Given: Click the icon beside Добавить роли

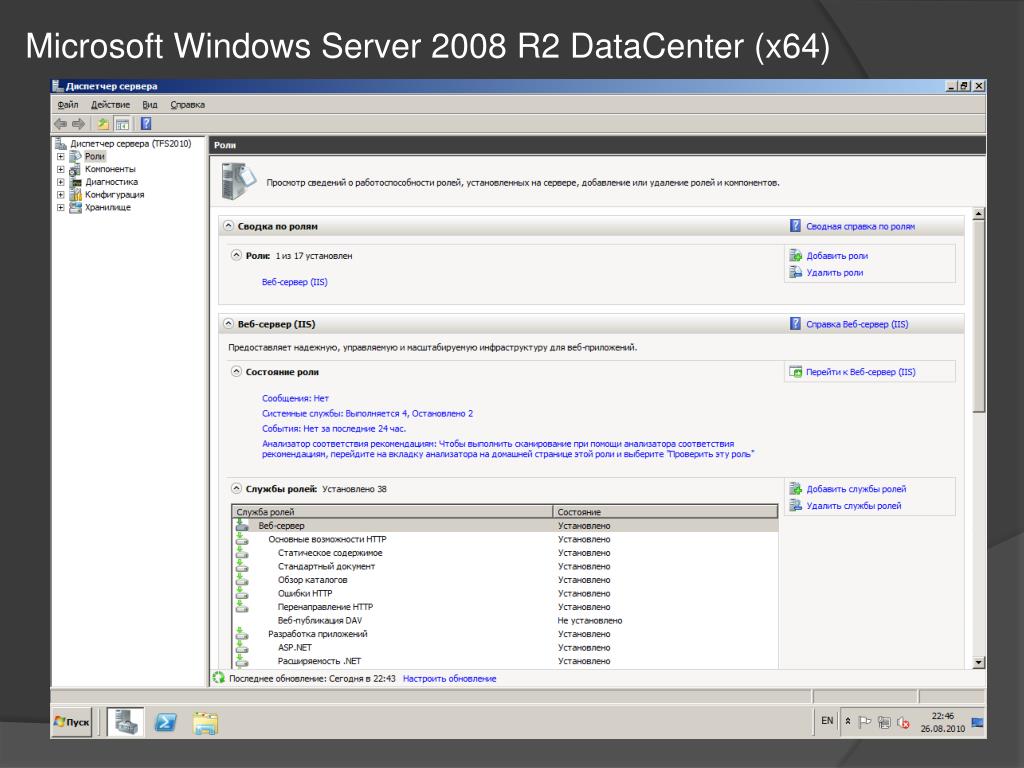Looking at the screenshot, I should pos(795,255).
